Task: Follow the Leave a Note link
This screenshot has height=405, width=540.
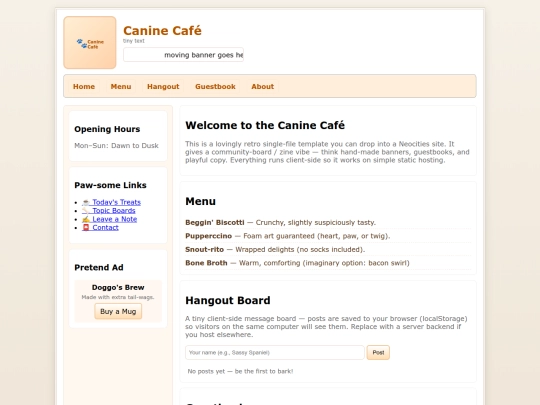Action: point(110,219)
